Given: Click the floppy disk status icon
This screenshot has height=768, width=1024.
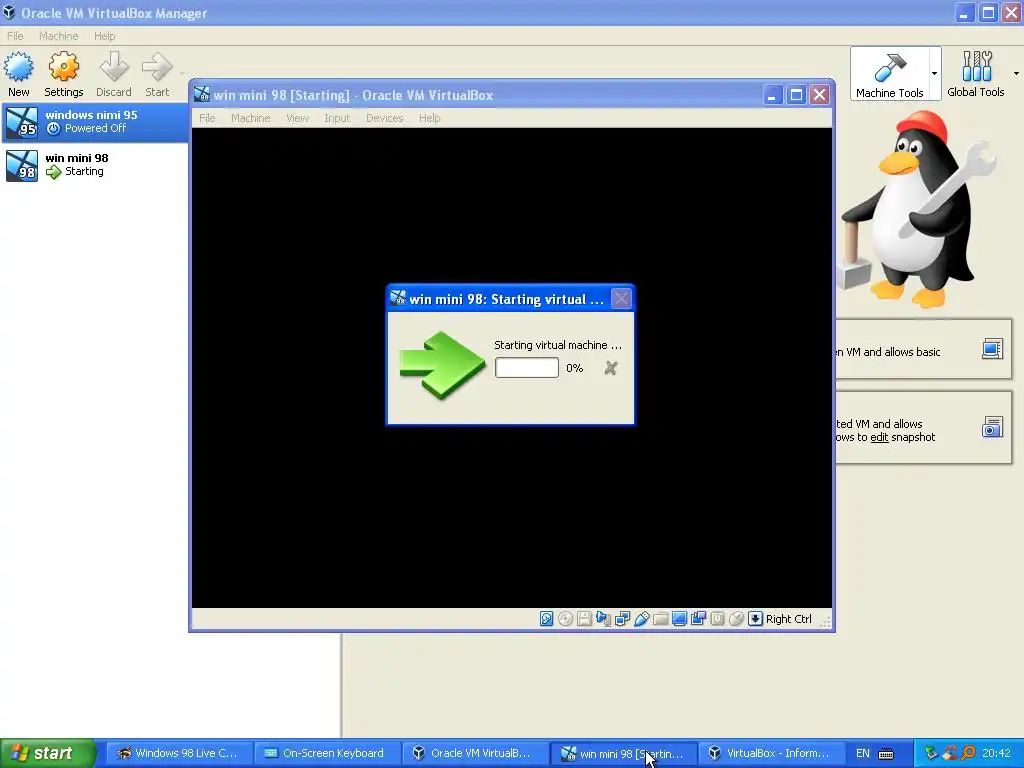Looking at the screenshot, I should tap(584, 619).
